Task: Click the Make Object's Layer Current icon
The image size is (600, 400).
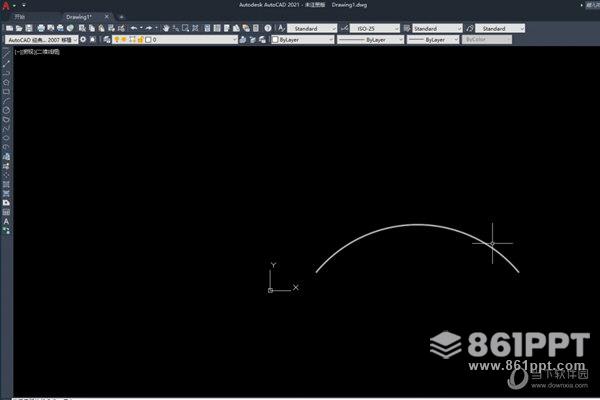Action: 243,39
